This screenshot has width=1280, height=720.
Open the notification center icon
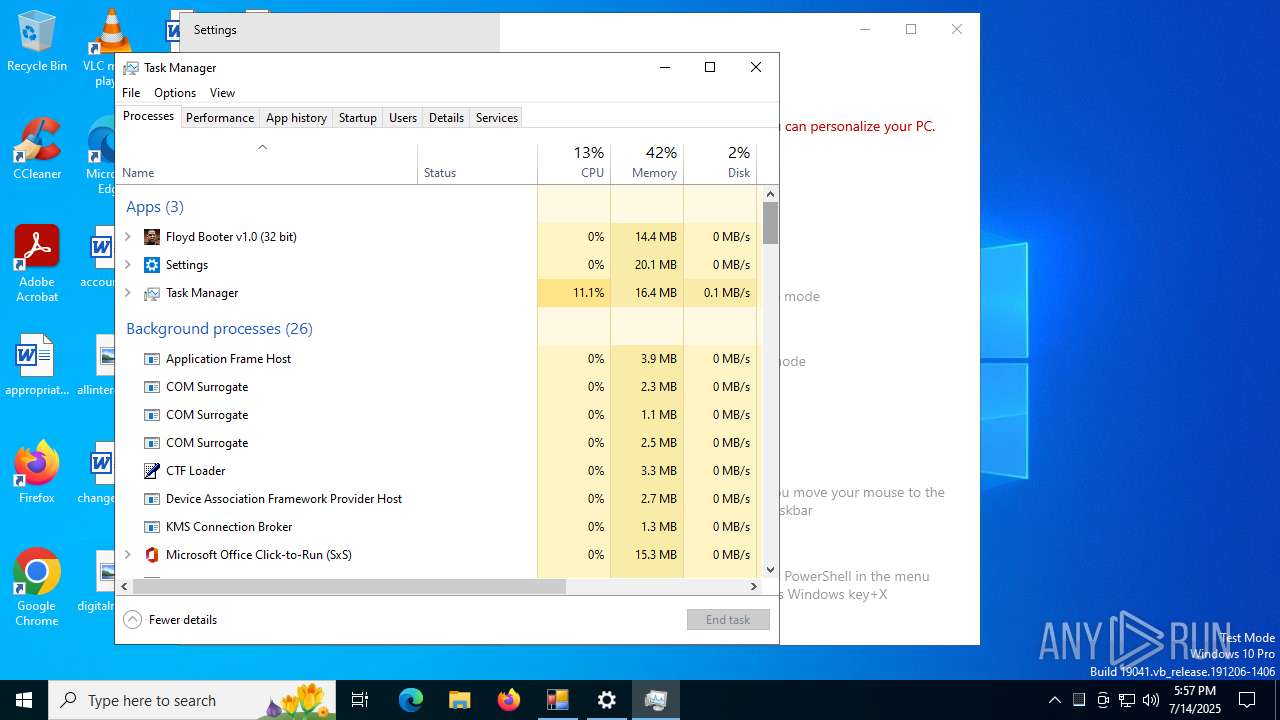1247,700
